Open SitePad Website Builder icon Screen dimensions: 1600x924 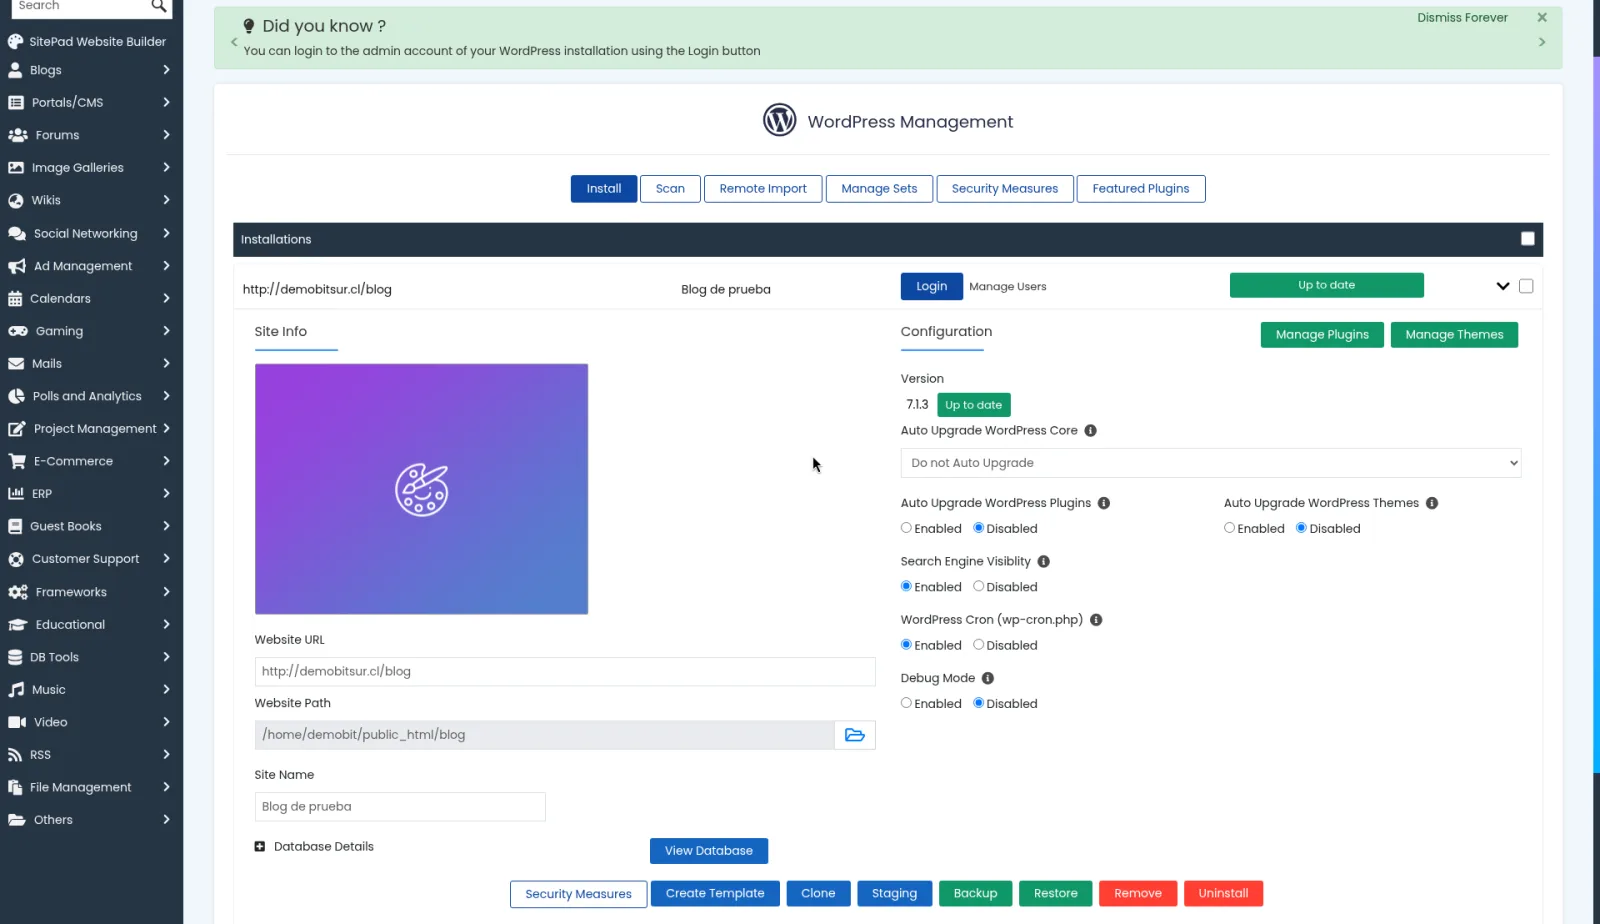point(15,42)
